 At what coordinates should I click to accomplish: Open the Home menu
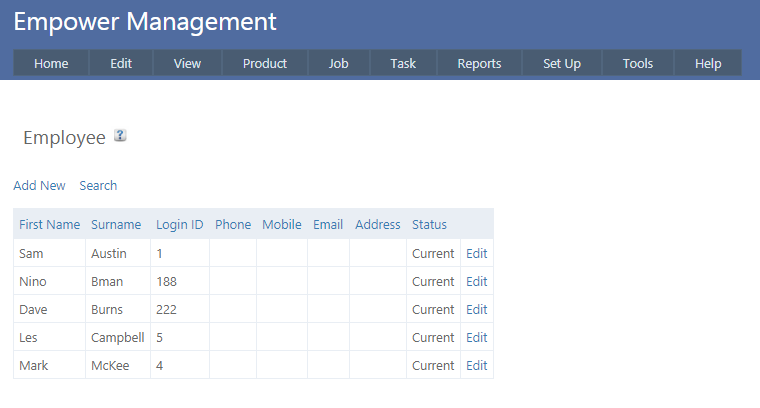pyautogui.click(x=51, y=63)
